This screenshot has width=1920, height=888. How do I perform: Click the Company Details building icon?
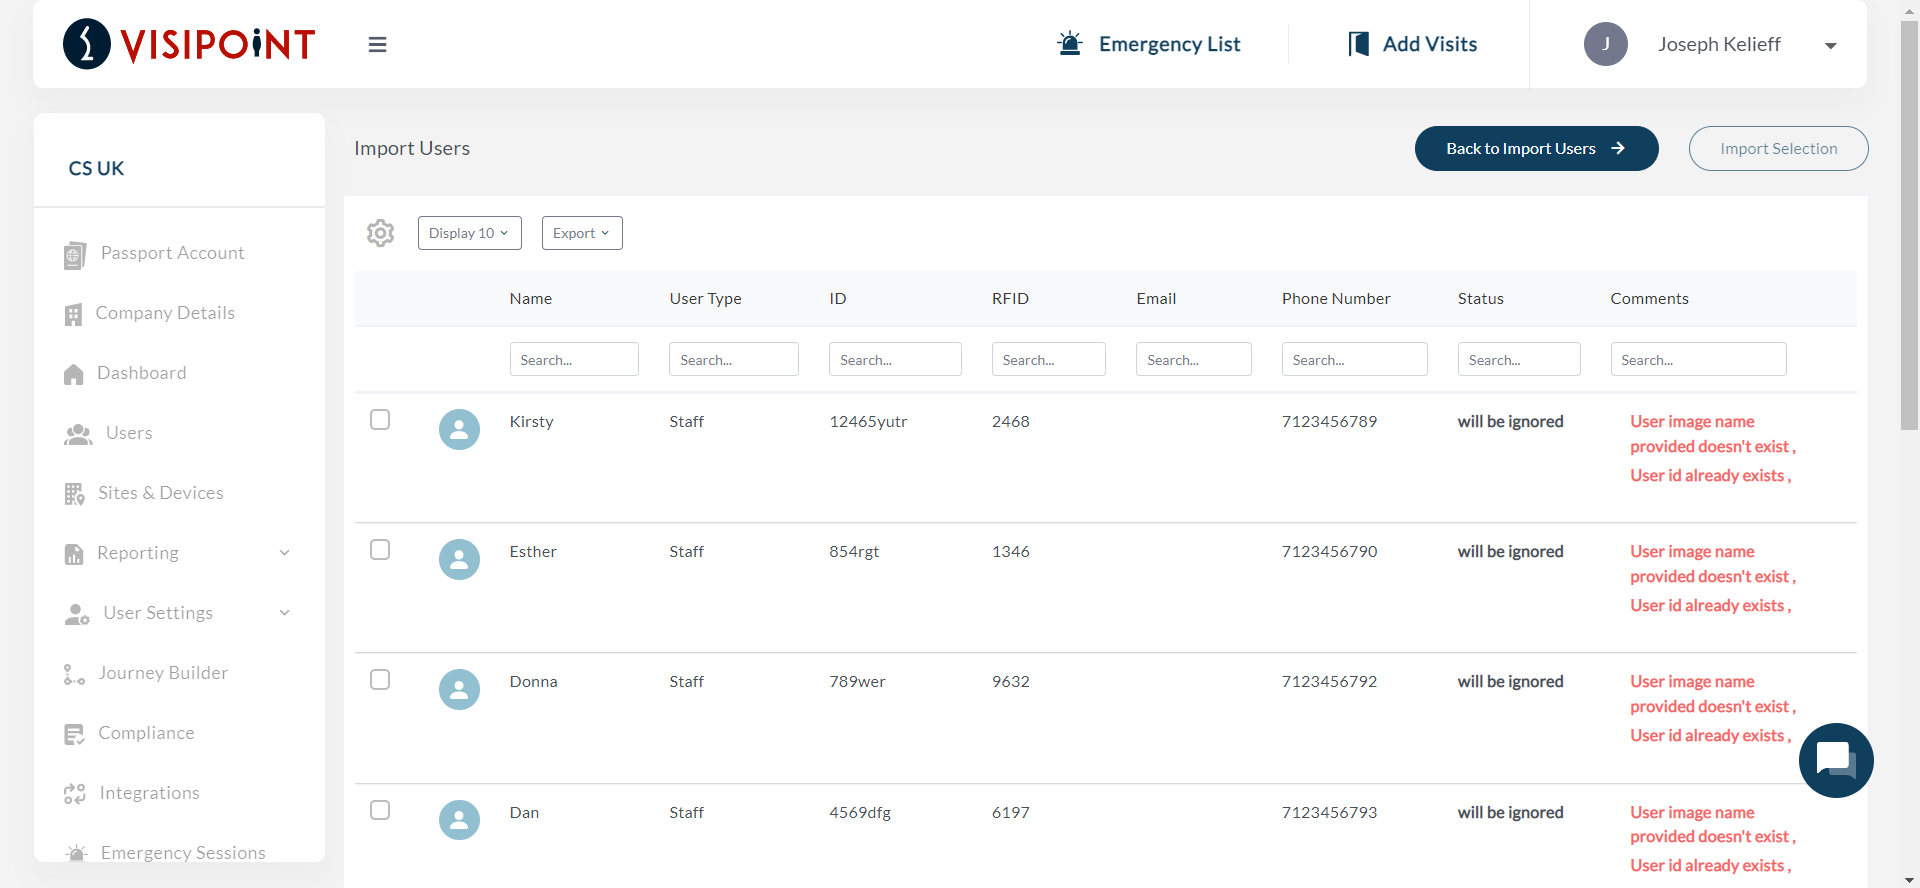click(73, 314)
